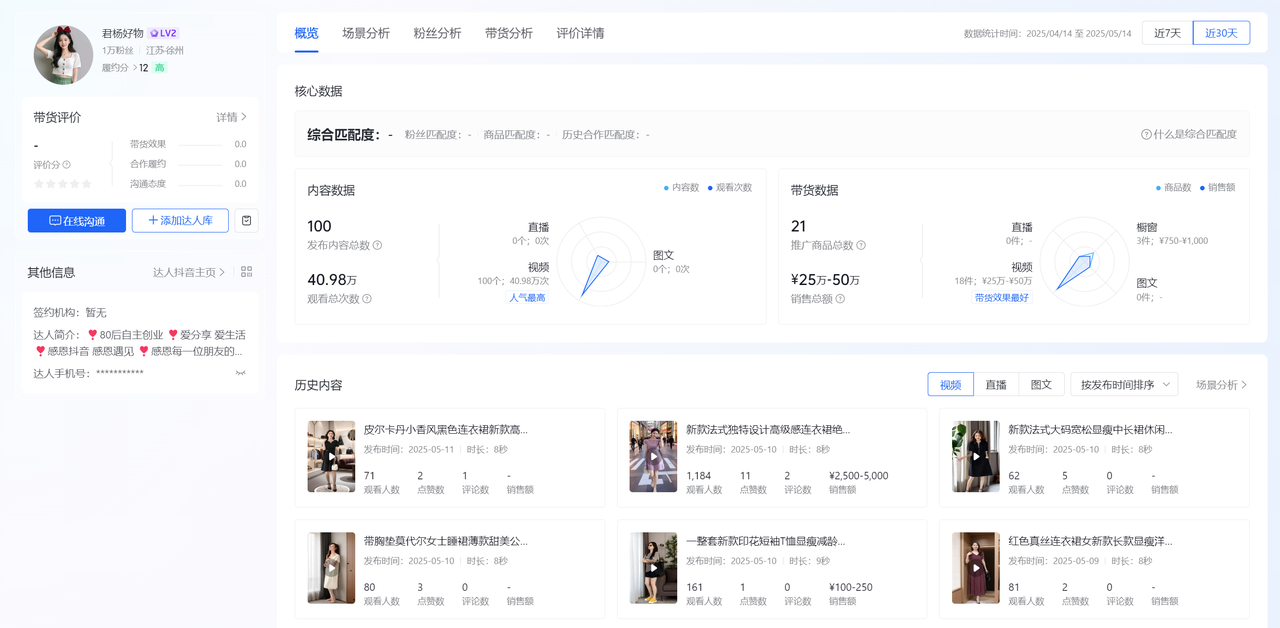
Task: Click the 内容数据 radar chart
Action: pos(601,263)
